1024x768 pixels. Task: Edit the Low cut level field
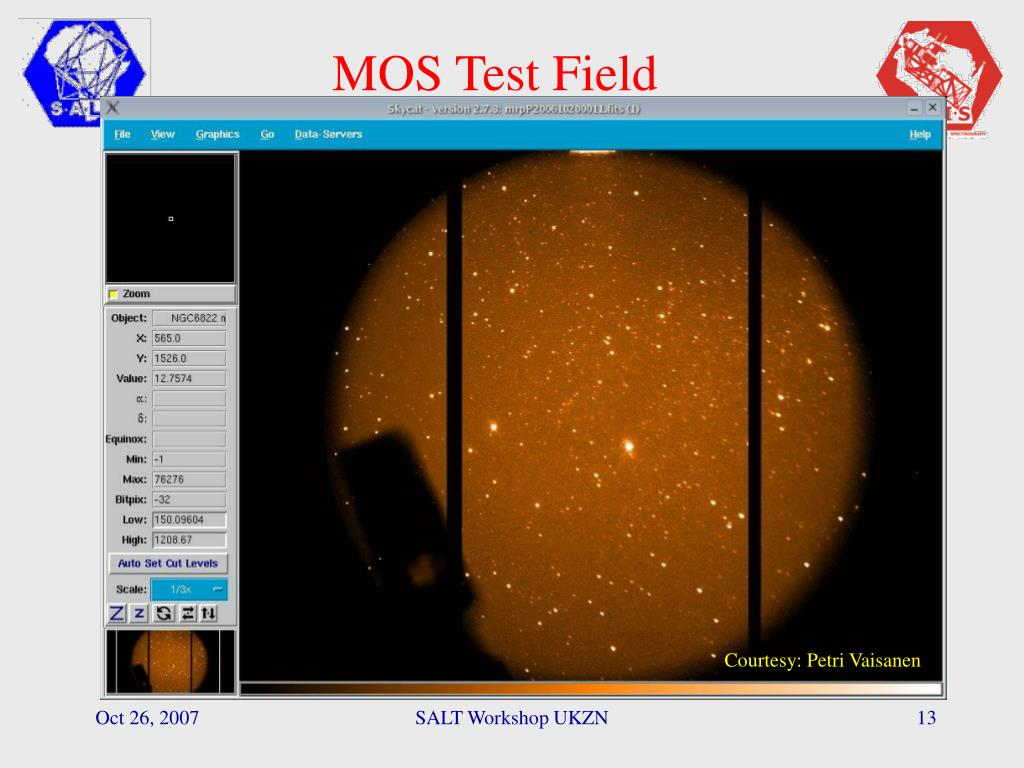(x=189, y=520)
